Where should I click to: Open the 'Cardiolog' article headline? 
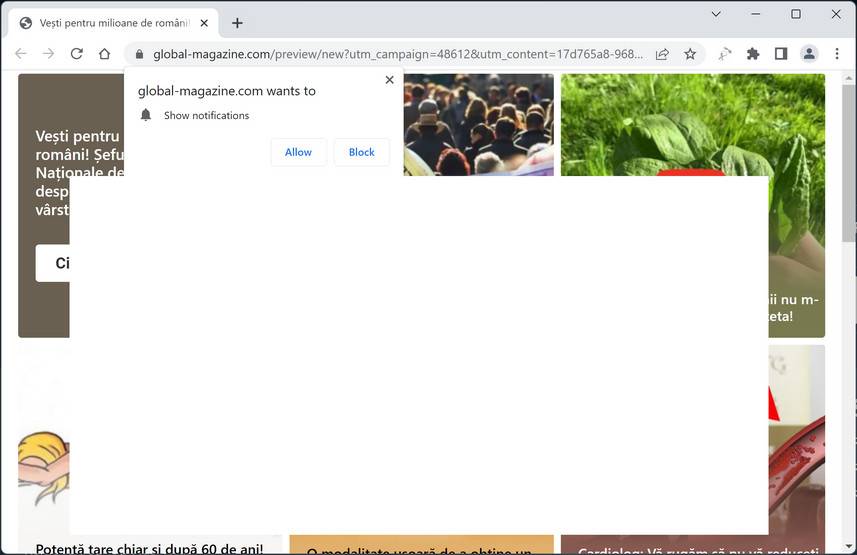coord(698,551)
